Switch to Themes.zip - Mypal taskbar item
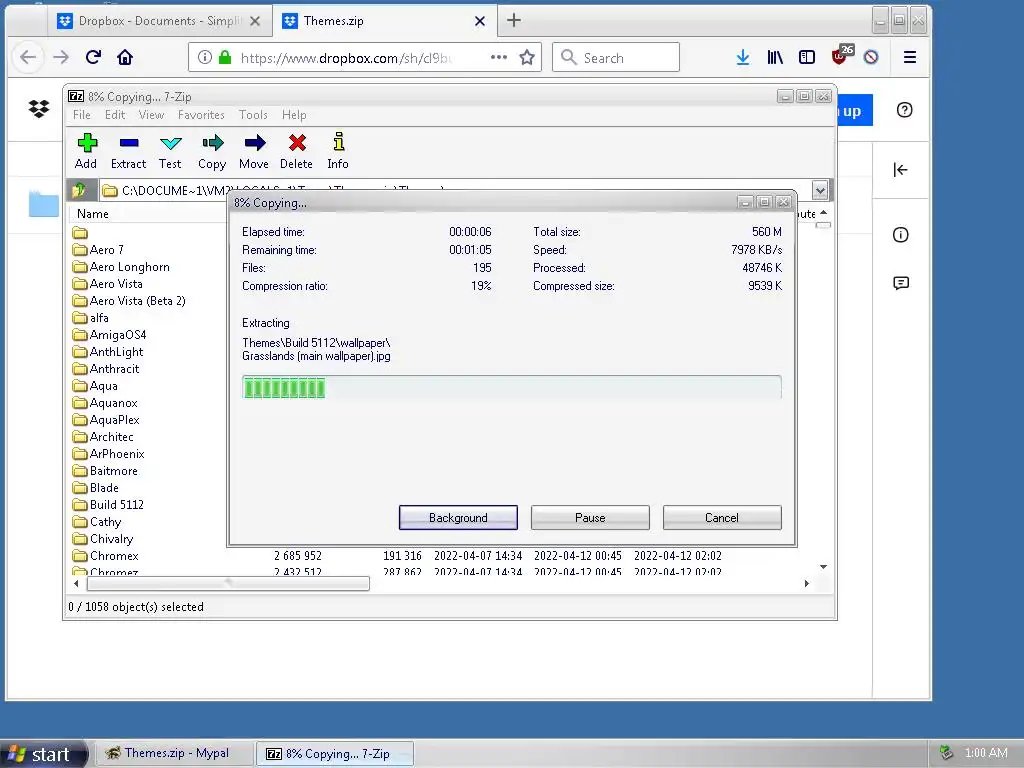Screen dimensions: 1024x768 [x=173, y=753]
